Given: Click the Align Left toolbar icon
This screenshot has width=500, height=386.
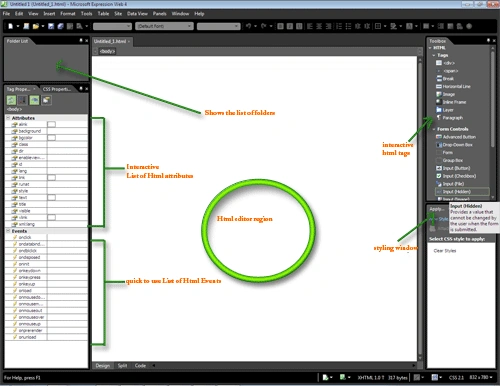Looking at the screenshot, I should pos(310,26).
